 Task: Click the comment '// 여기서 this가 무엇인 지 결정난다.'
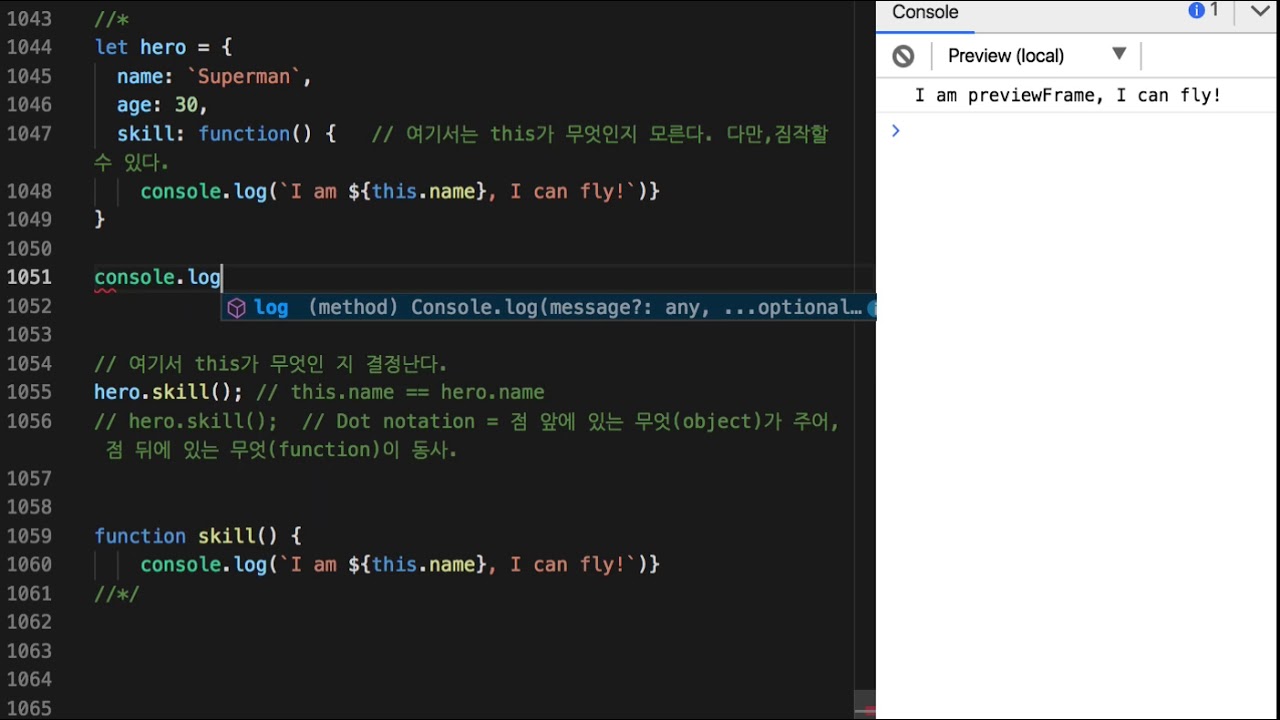pyautogui.click(x=270, y=364)
